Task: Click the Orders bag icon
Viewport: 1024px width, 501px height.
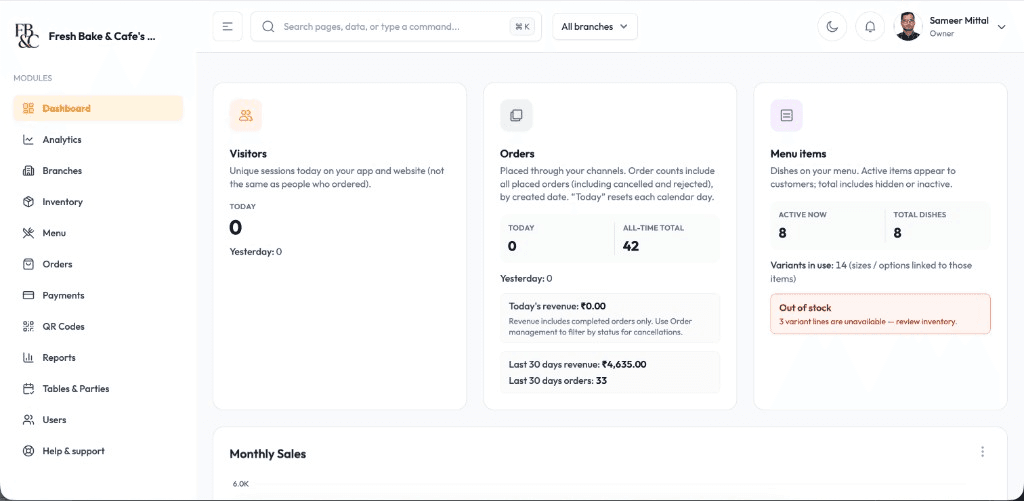Action: 28,265
